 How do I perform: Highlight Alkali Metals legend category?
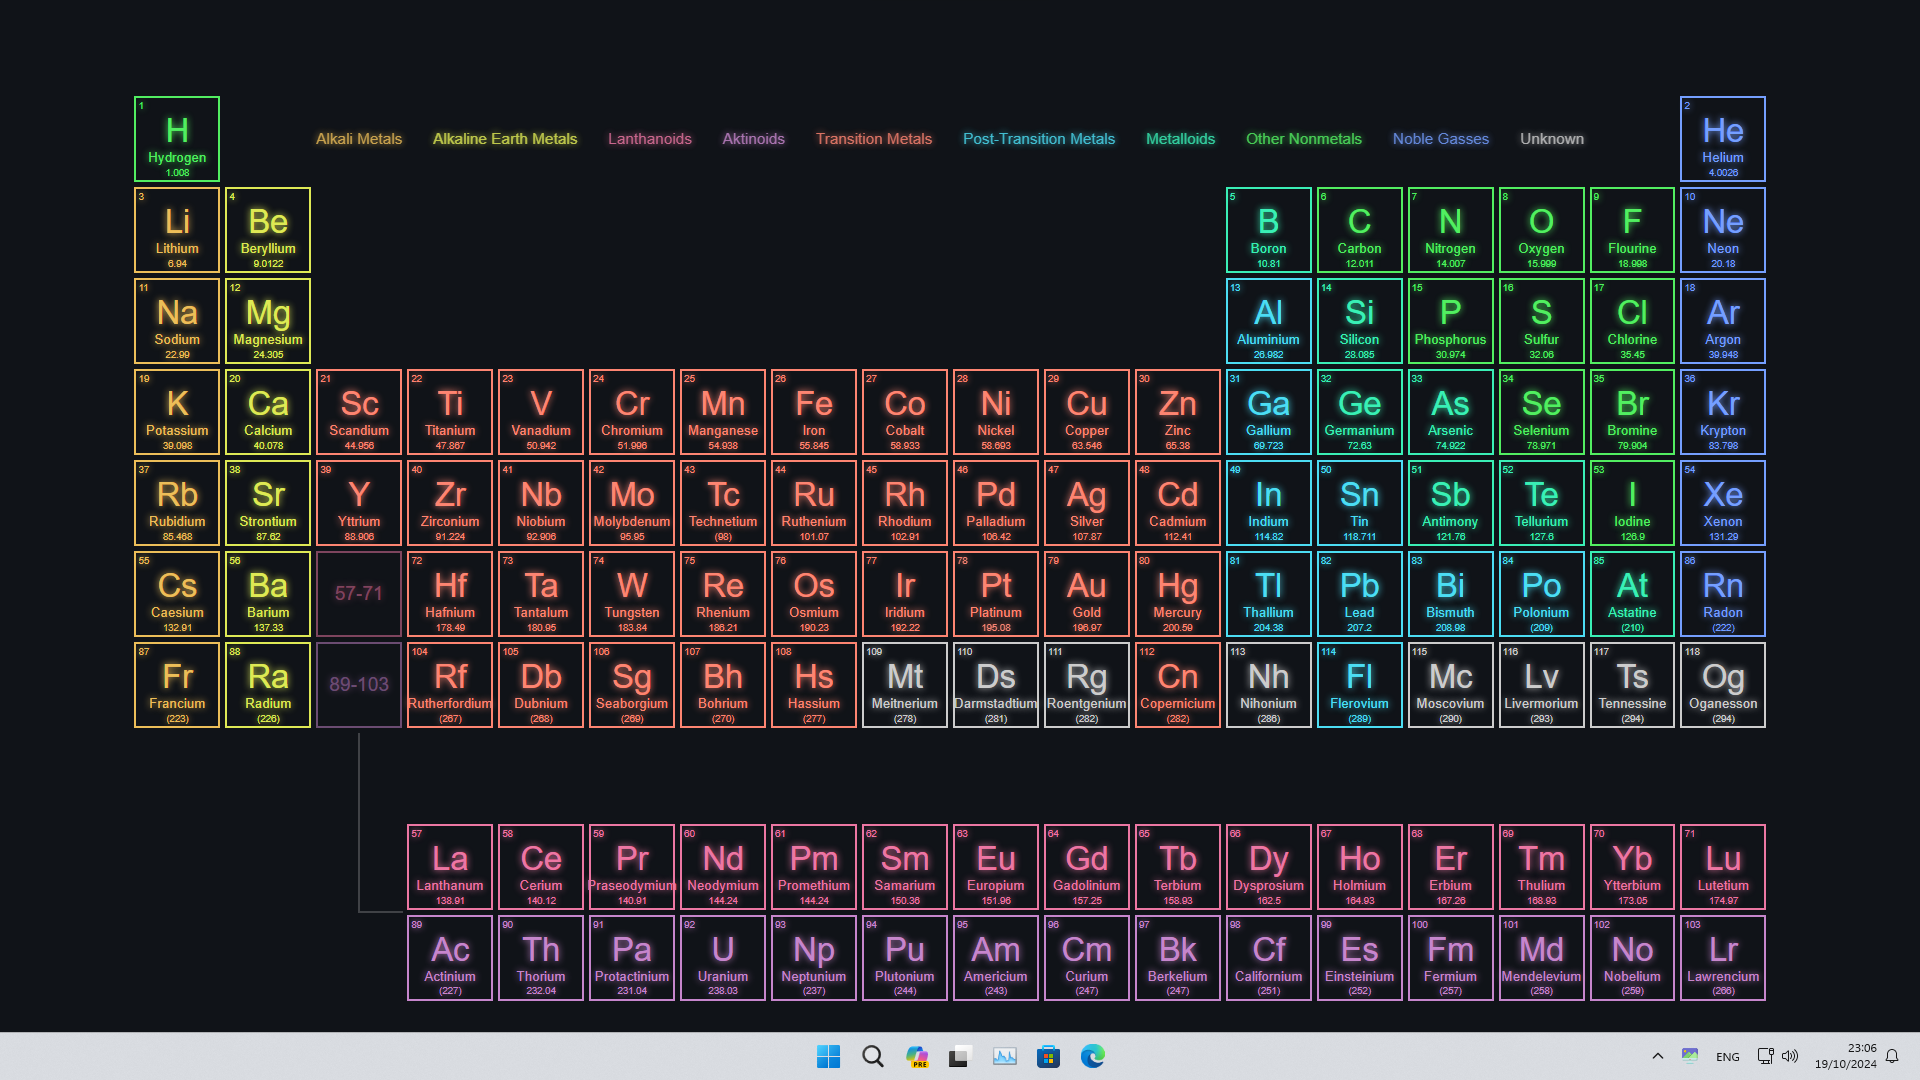tap(359, 139)
